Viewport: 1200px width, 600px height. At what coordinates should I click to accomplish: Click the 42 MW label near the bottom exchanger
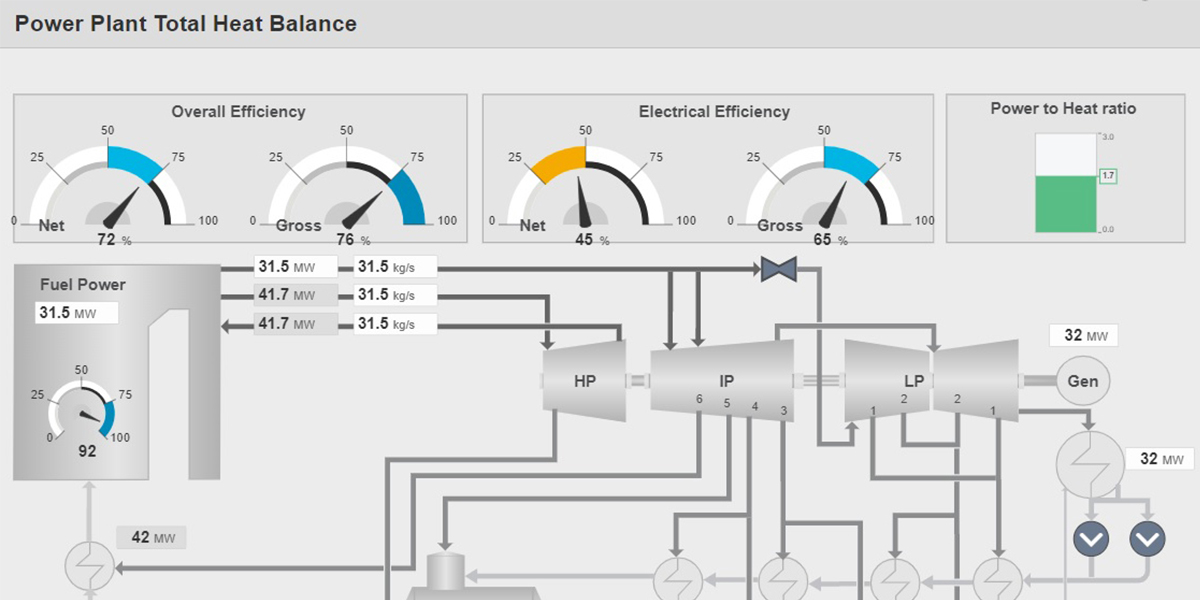[x=152, y=537]
